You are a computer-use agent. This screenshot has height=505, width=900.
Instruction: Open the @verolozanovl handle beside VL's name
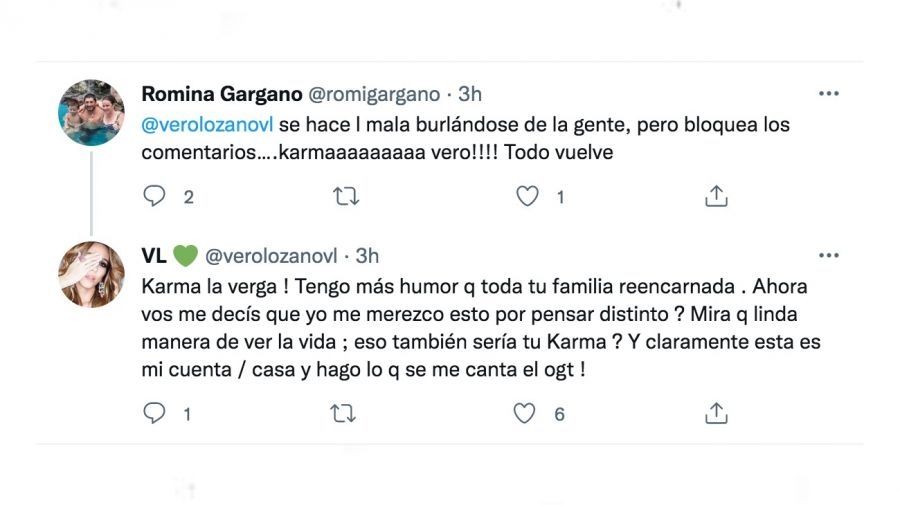pyautogui.click(x=271, y=256)
